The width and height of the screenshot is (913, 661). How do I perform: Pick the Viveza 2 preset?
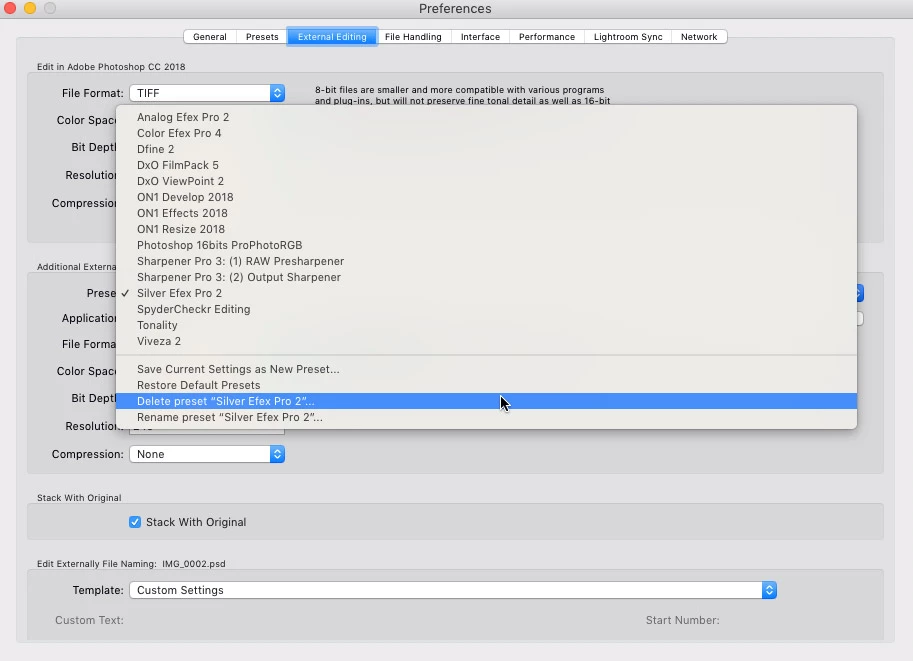pos(486,341)
